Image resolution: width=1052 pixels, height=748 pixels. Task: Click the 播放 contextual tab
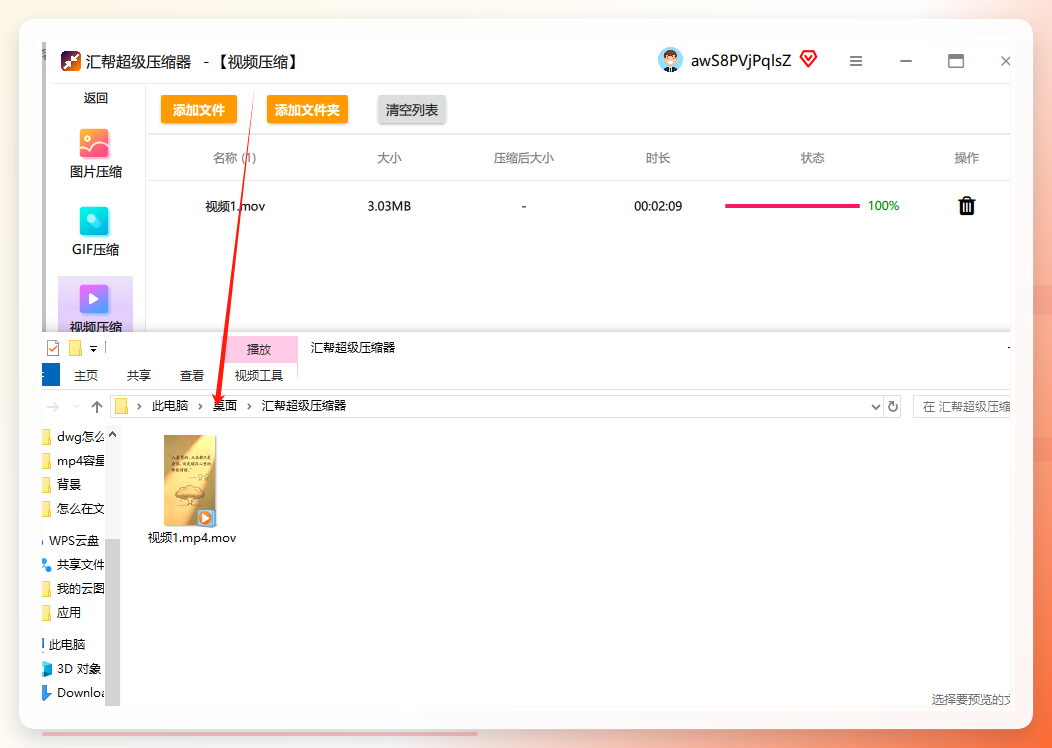coord(259,349)
